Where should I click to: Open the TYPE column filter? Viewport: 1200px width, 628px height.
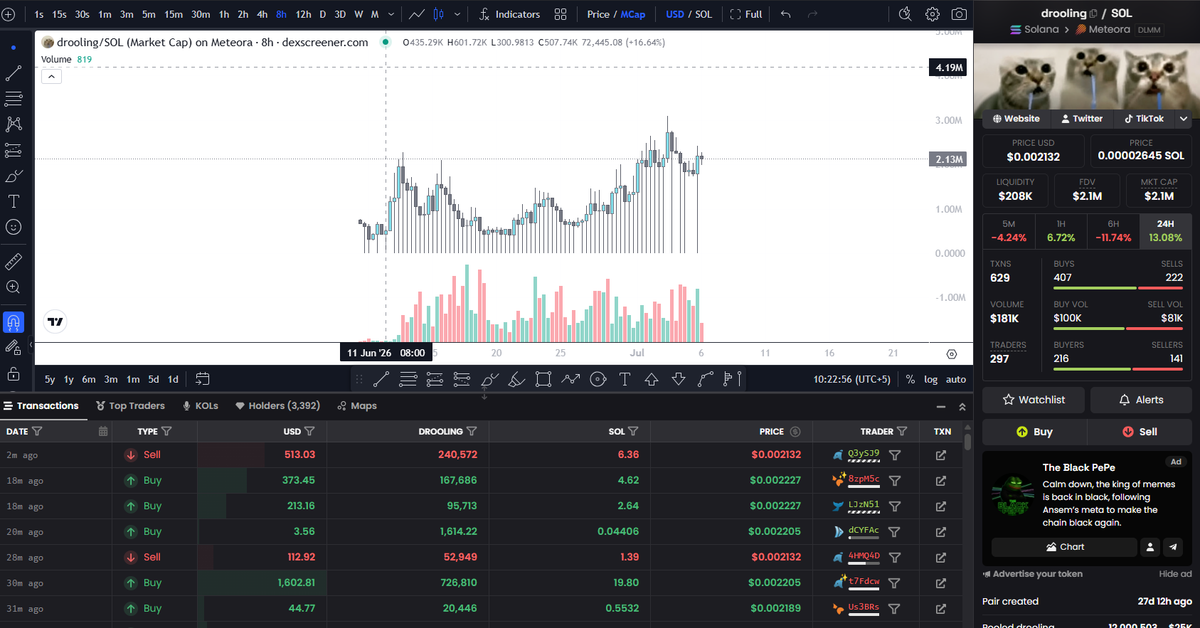pos(166,432)
